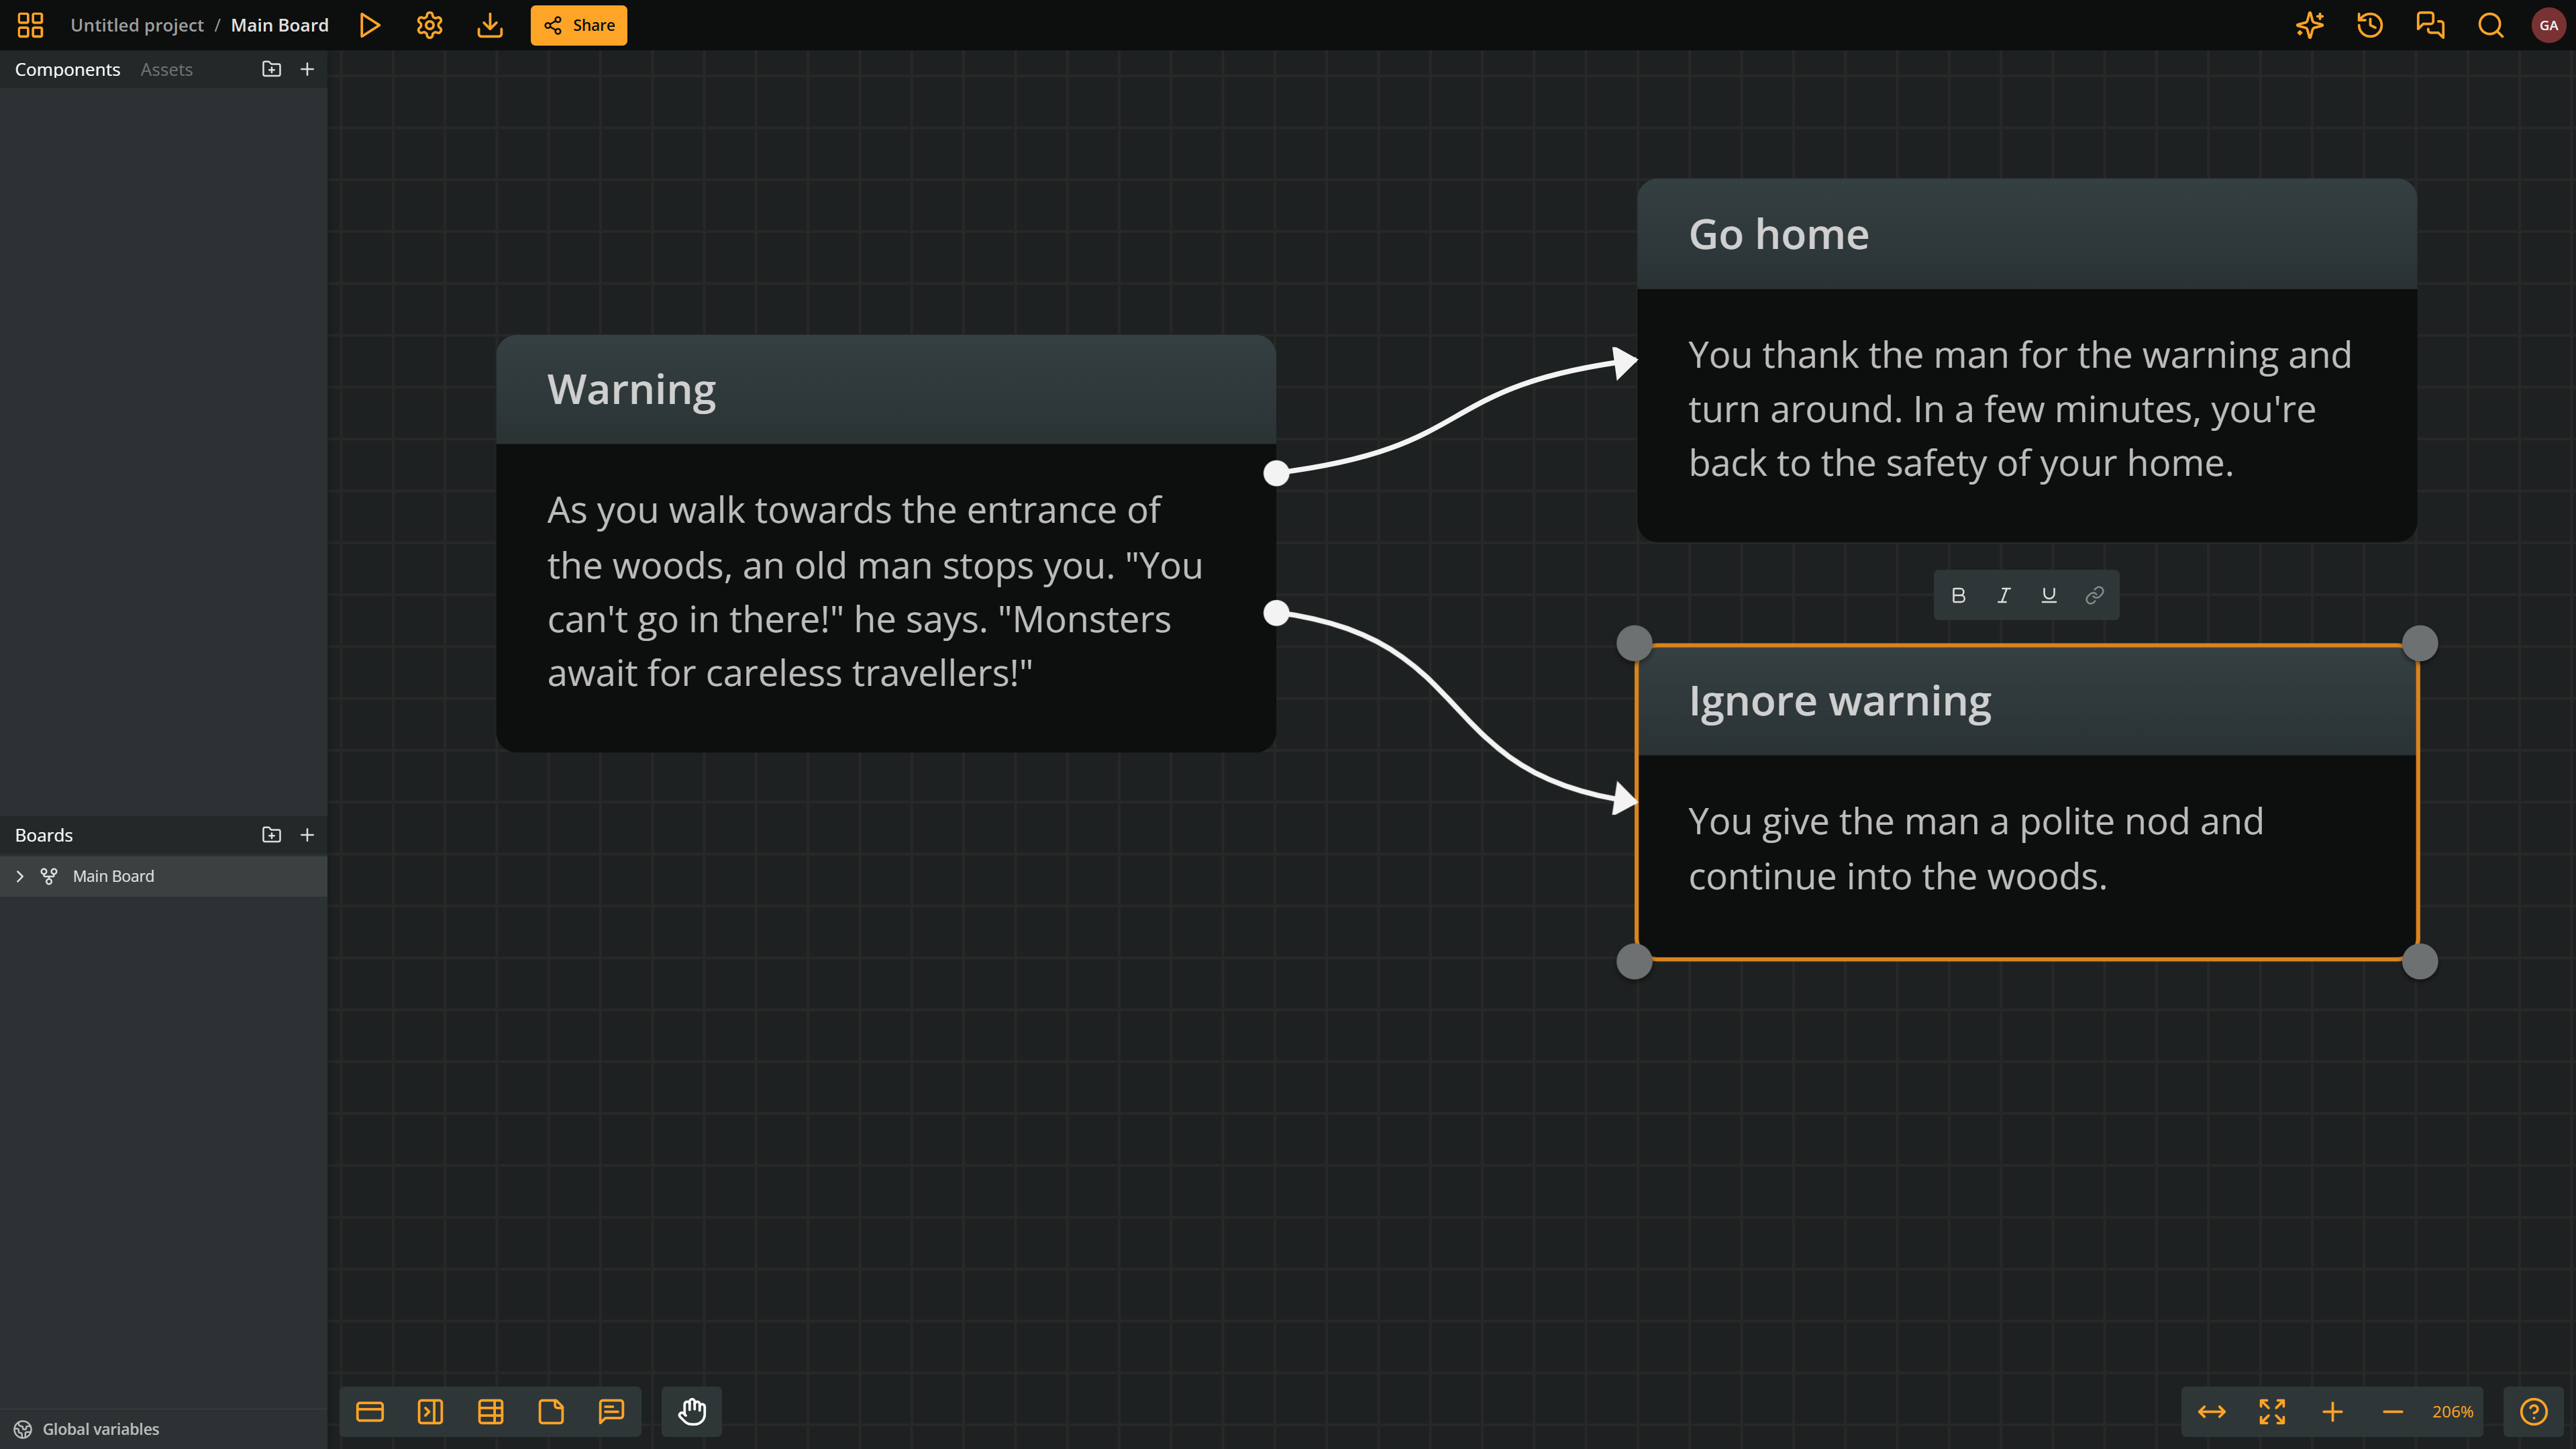Screen dimensions: 2576x1449
Task: Switch to the Components tab
Action: pos(67,69)
